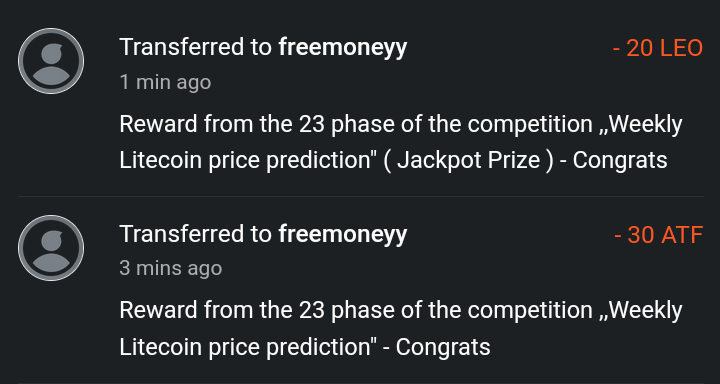Open the avatar beside the 30 ATF transfer
The image size is (720, 384).
[x=51, y=248]
